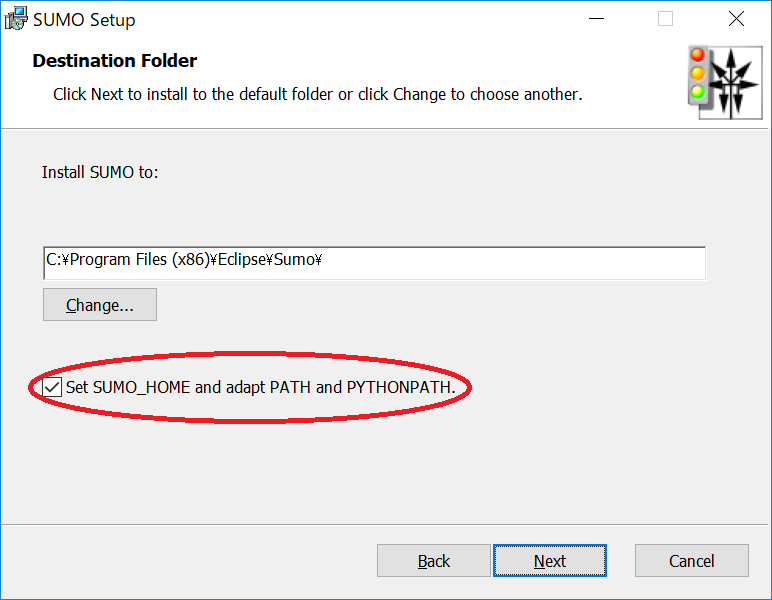
Task: Click the 'Destination Folder' heading
Action: [x=115, y=61]
